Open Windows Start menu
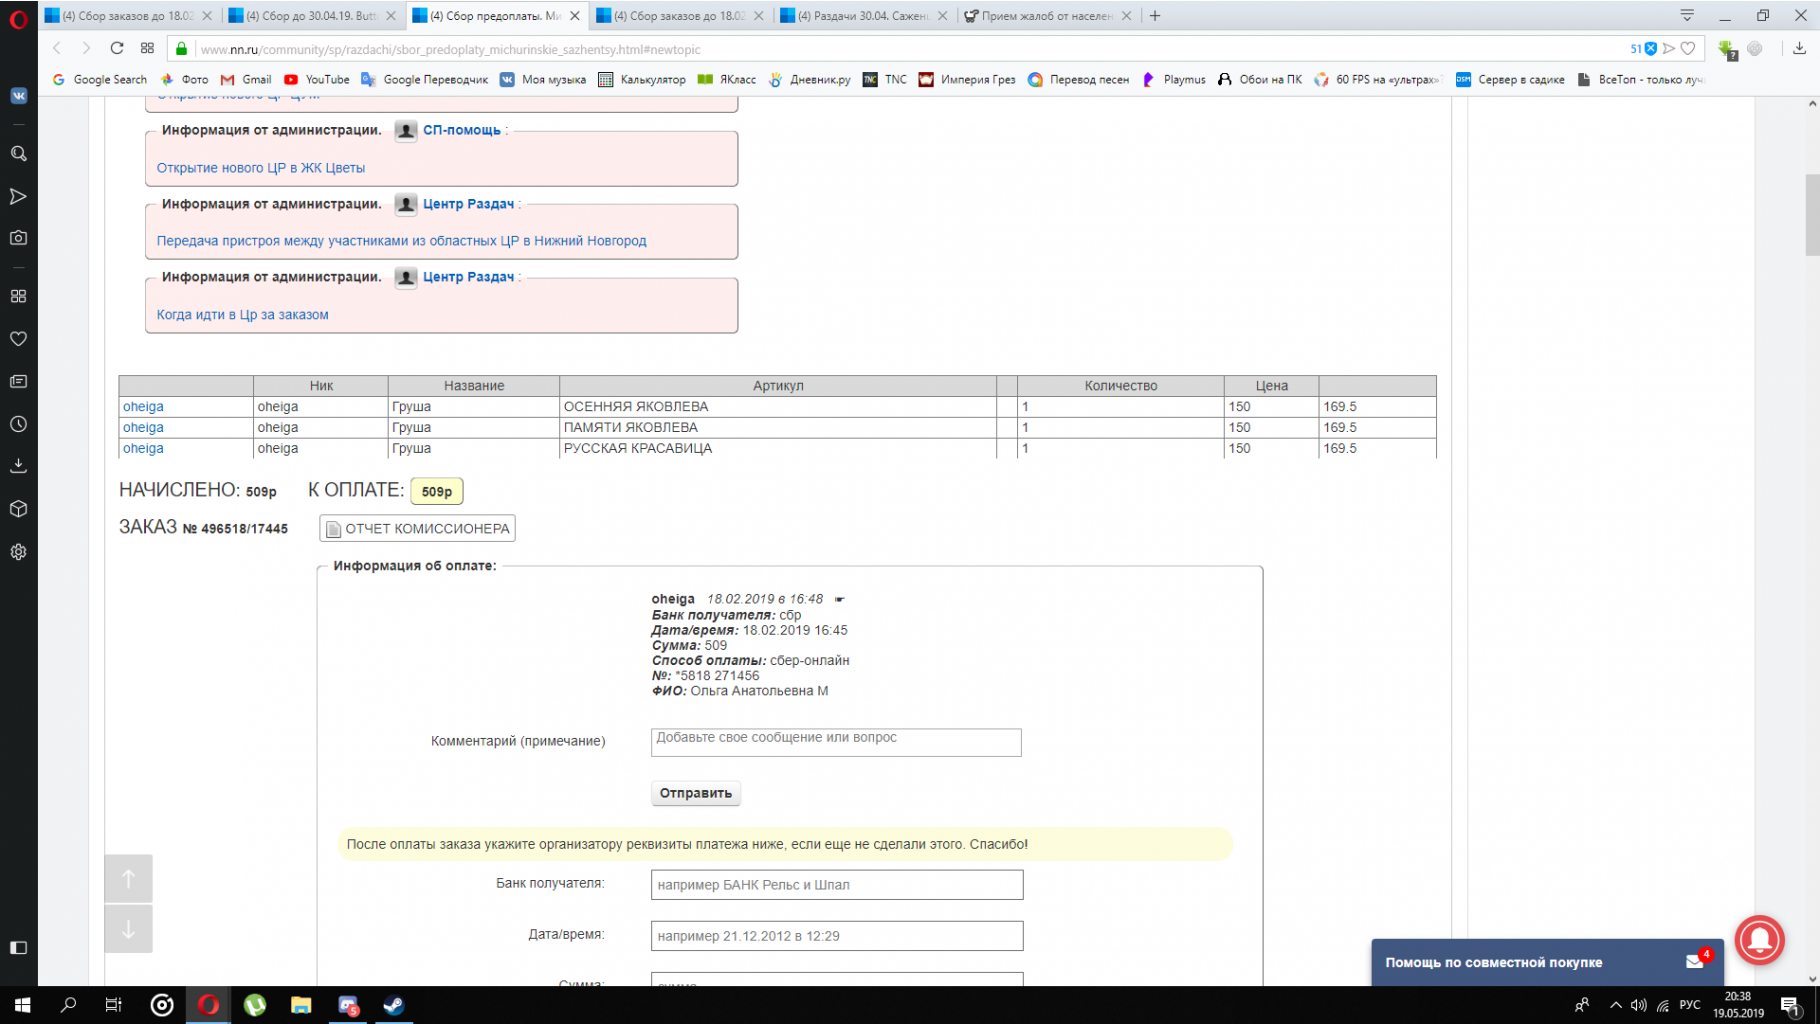Image resolution: width=1820 pixels, height=1024 pixels. [22, 1005]
